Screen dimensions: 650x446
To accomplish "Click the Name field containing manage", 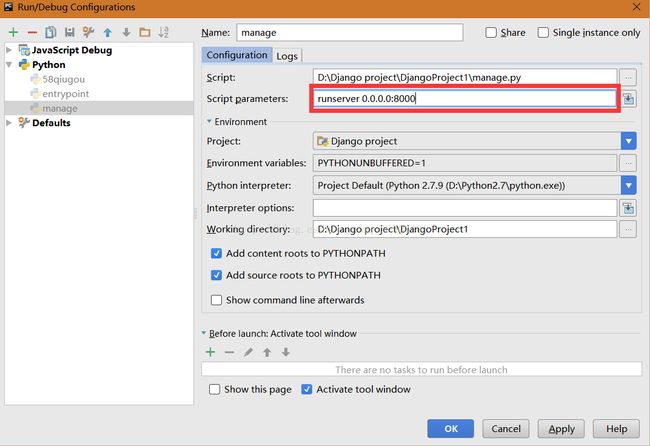I will 350,32.
